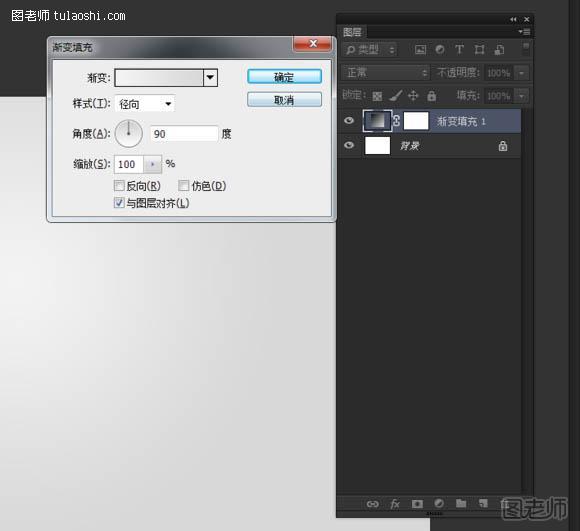The image size is (580, 531).
Task: Filter layers by adjustment layers icon
Action: (x=440, y=50)
